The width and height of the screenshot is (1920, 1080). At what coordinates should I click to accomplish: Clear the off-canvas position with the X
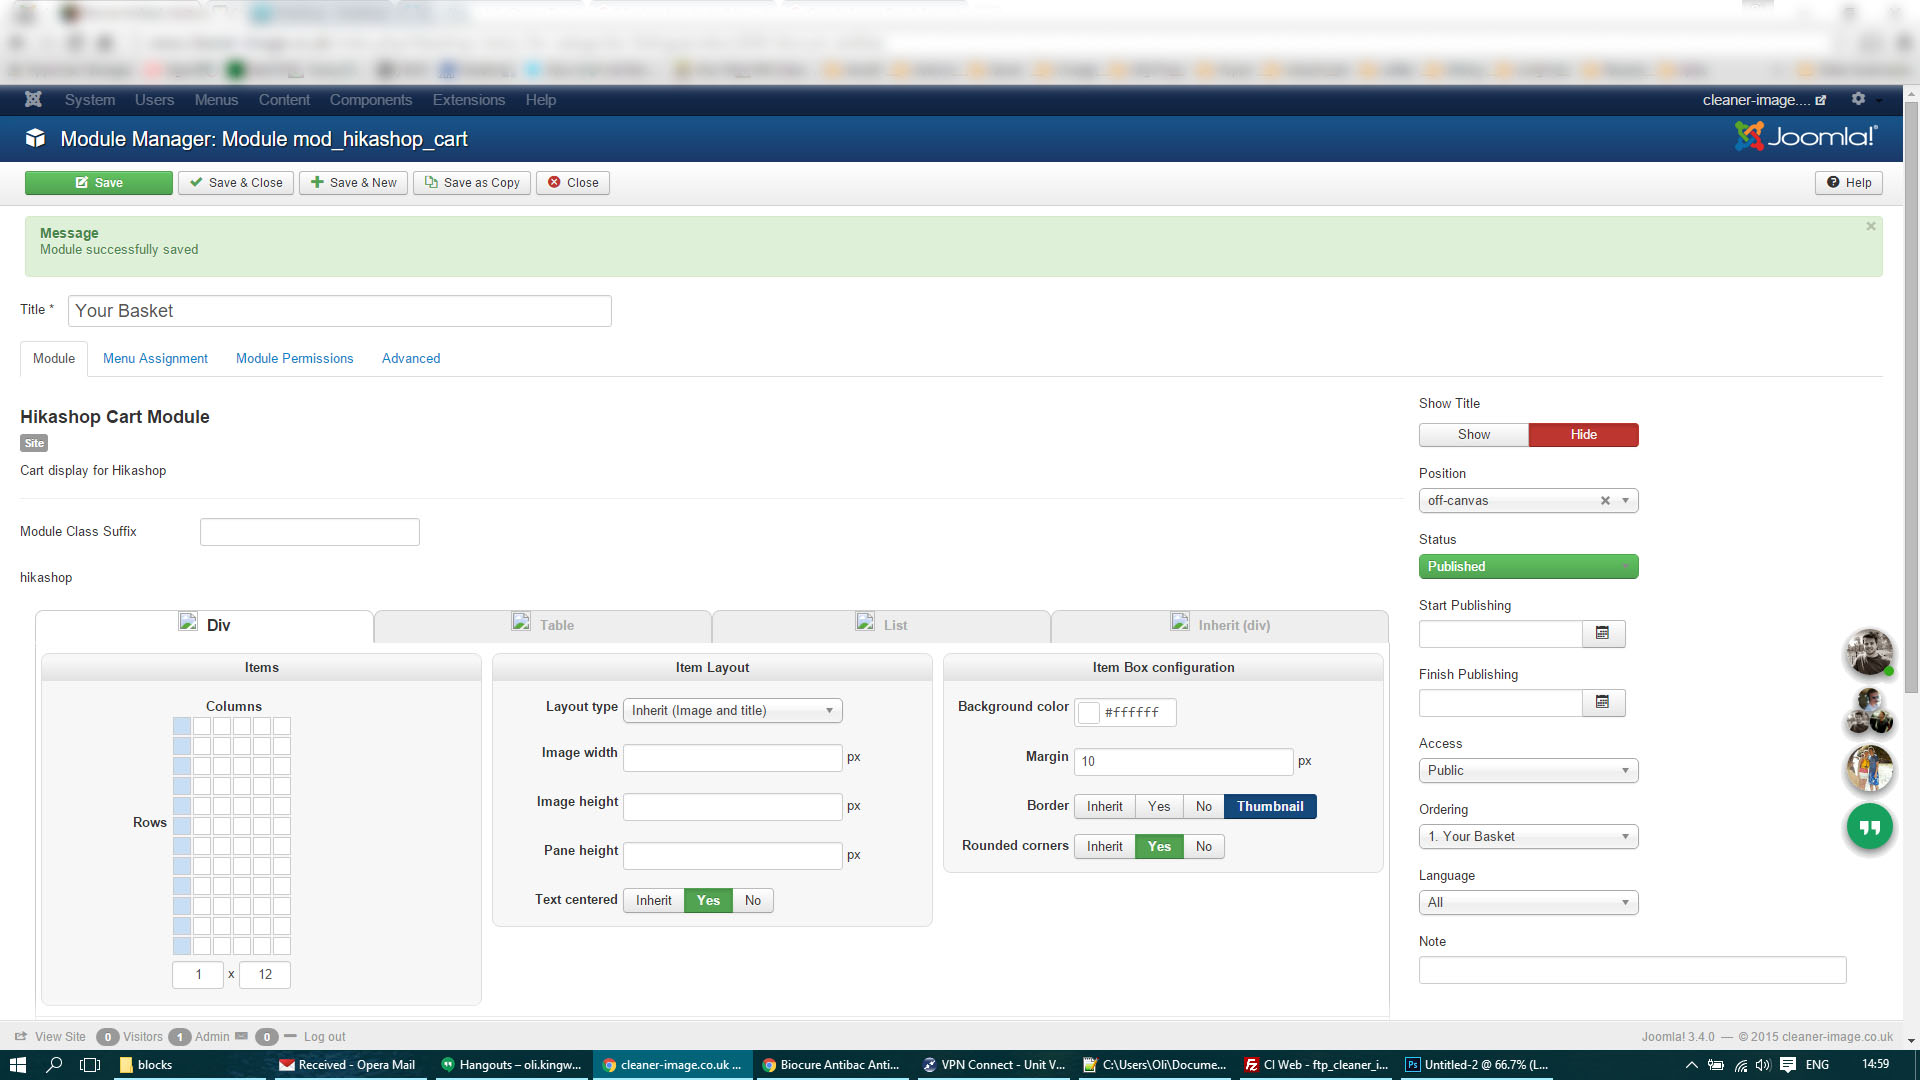tap(1605, 501)
